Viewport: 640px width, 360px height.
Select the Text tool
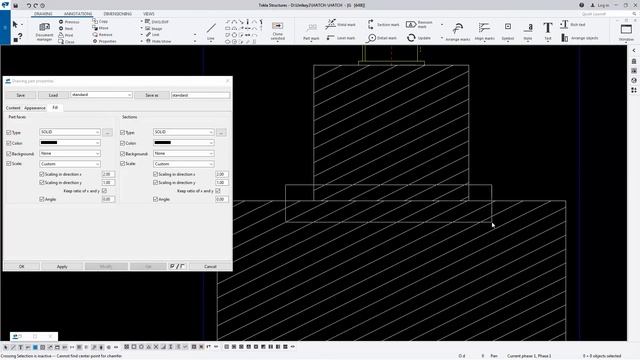548,31
